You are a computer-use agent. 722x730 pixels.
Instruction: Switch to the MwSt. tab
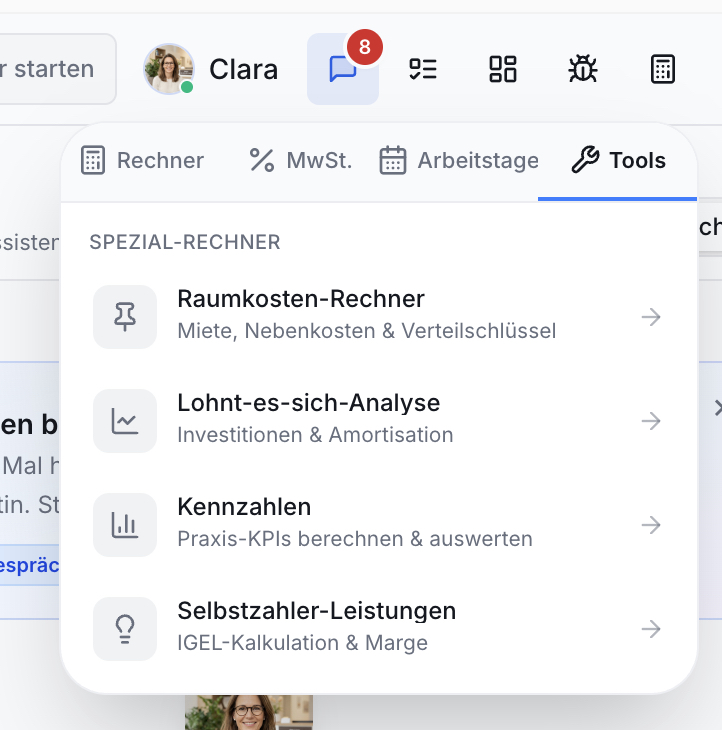[x=300, y=161]
